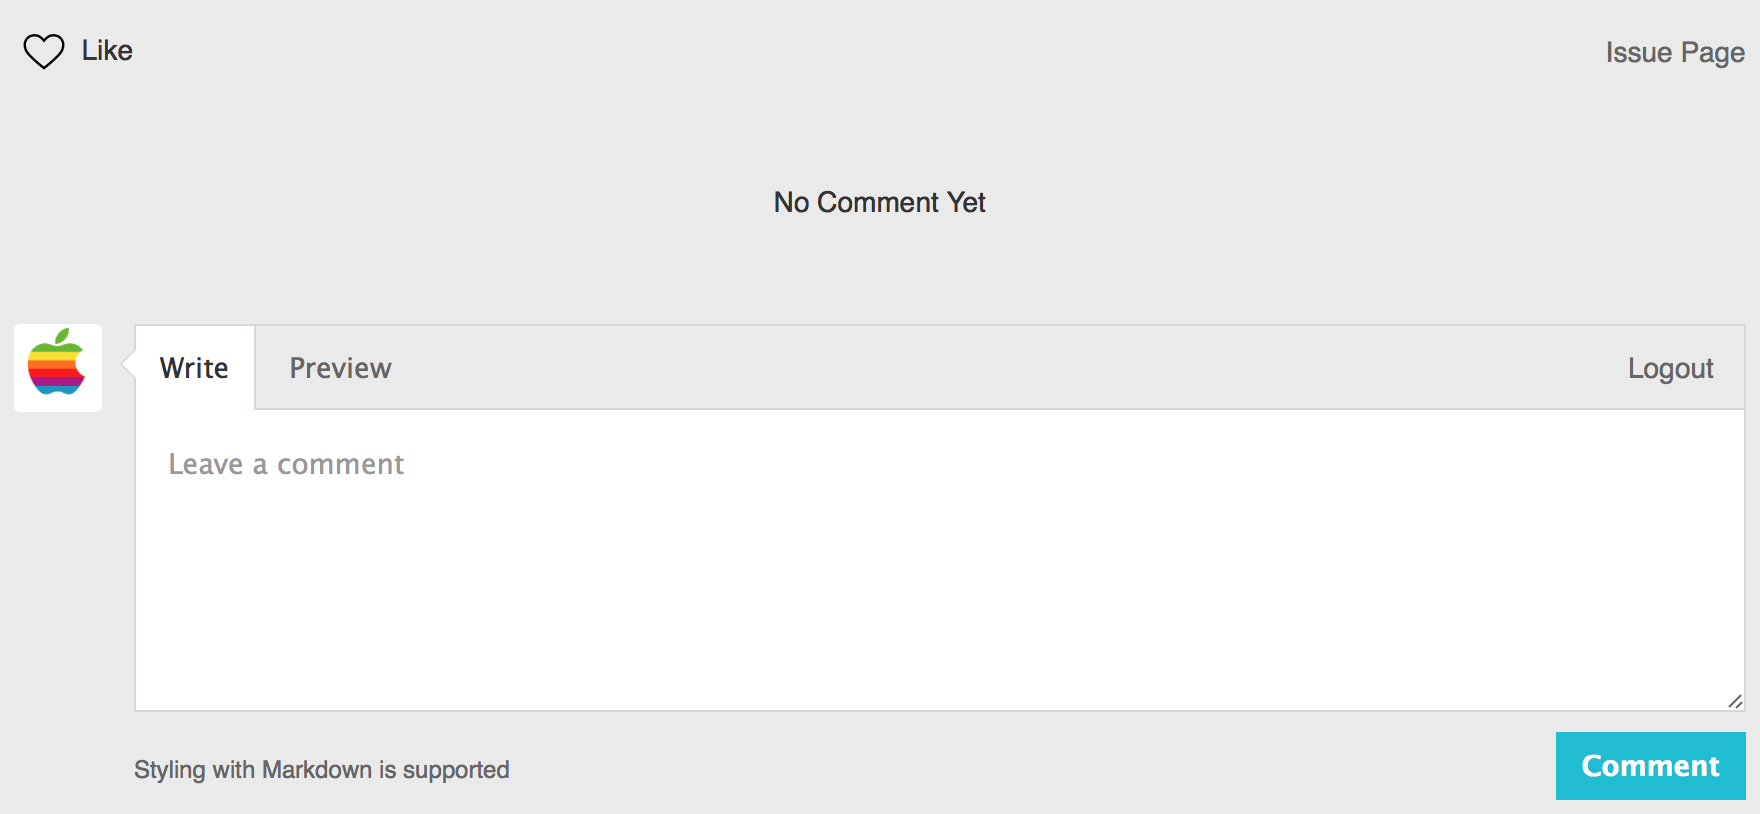
Task: Click the textarea resize handle
Action: 1735,701
